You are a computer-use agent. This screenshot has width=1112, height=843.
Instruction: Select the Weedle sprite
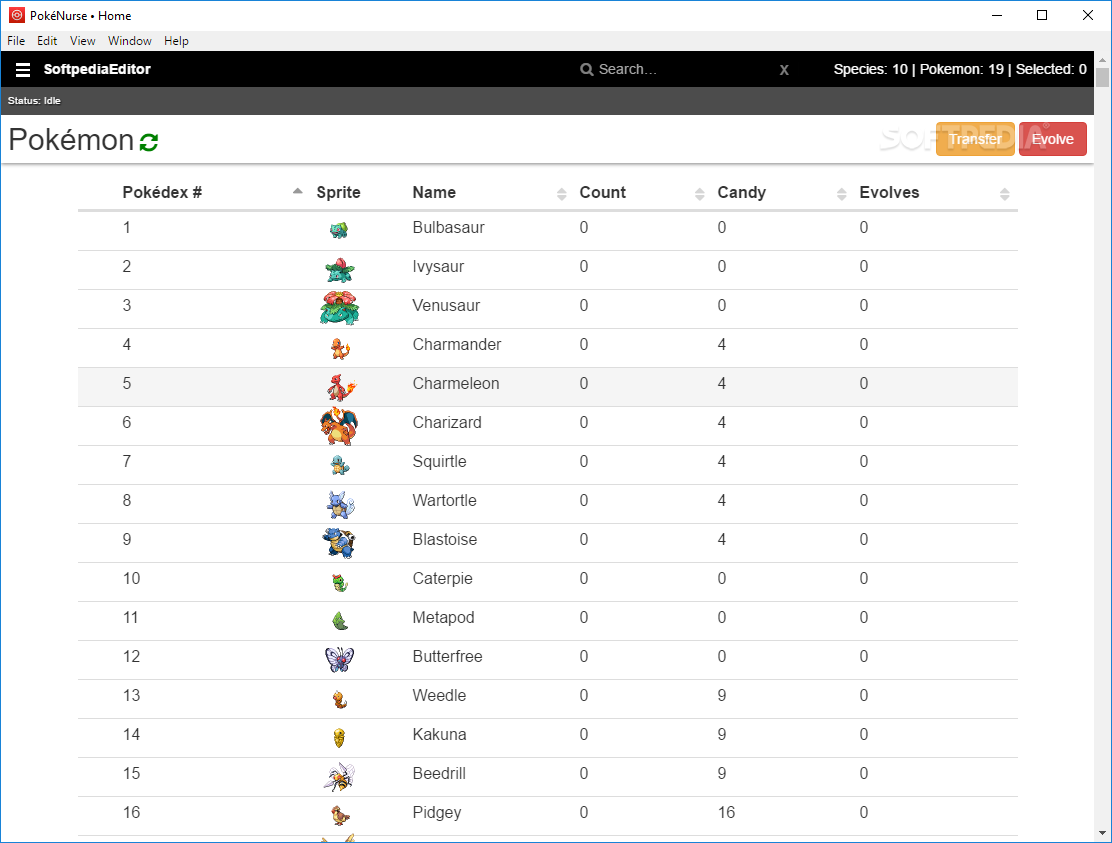pos(340,700)
